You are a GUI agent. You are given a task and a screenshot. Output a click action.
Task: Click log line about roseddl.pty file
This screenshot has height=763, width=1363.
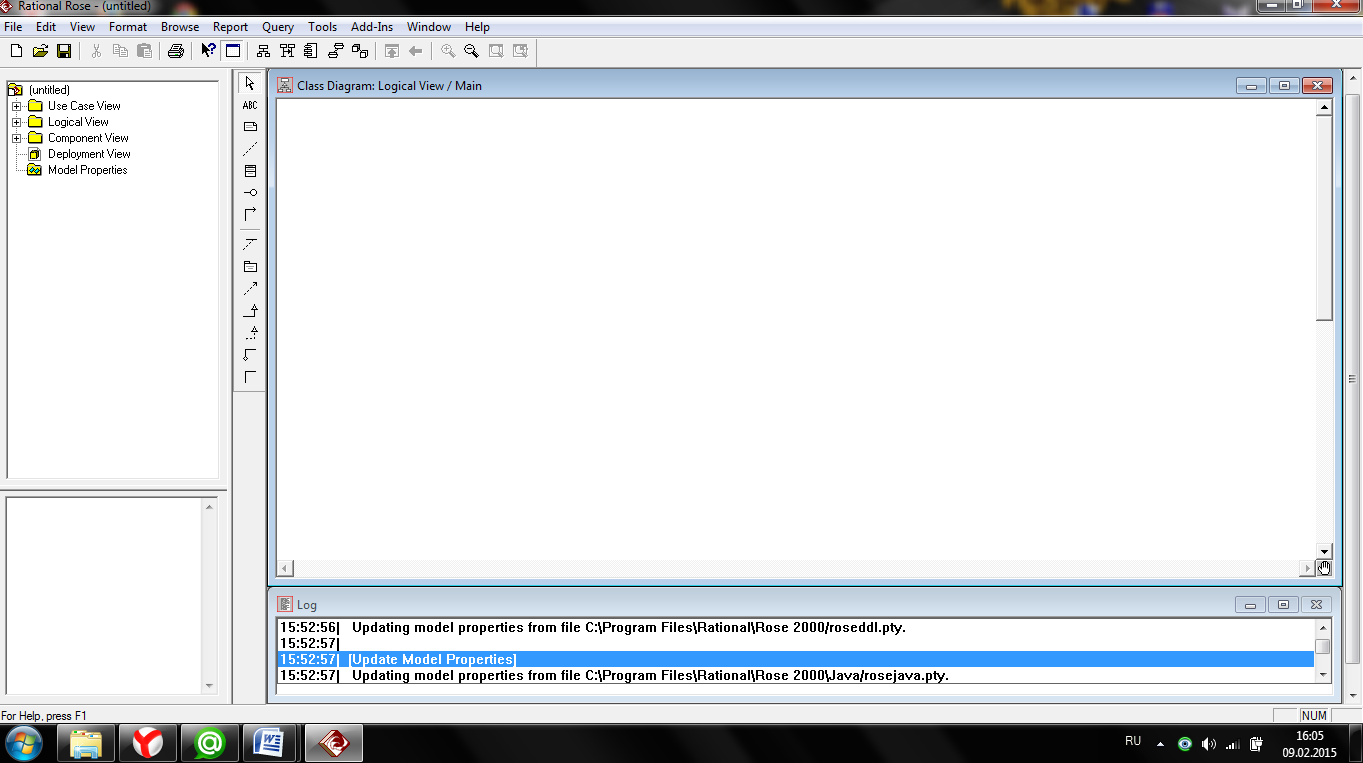795,628
